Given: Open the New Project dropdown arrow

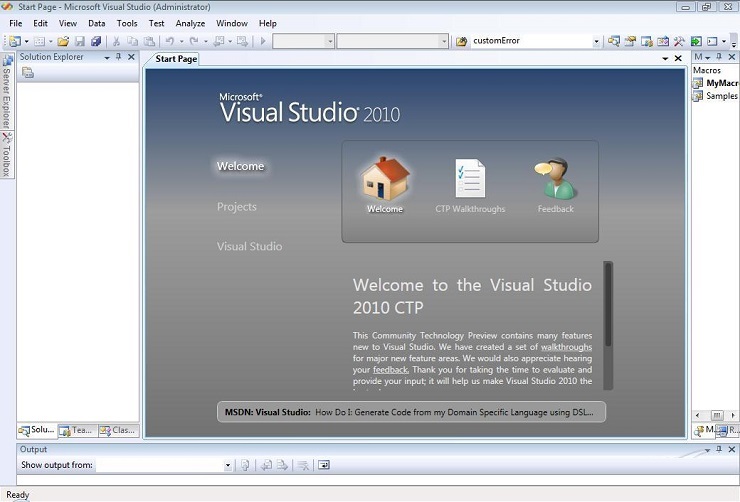Looking at the screenshot, I should (x=26, y=42).
